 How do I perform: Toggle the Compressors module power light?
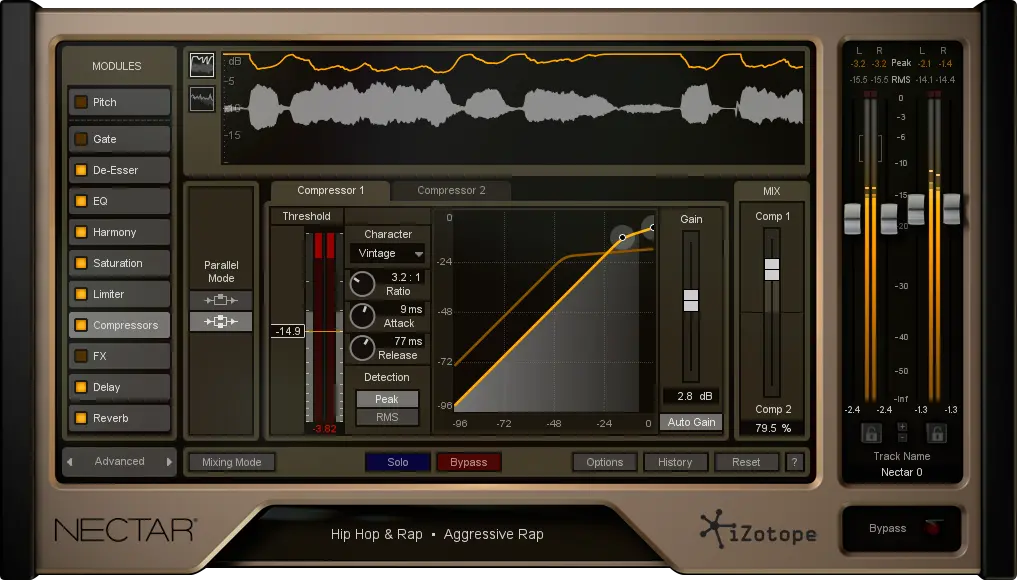(x=81, y=325)
